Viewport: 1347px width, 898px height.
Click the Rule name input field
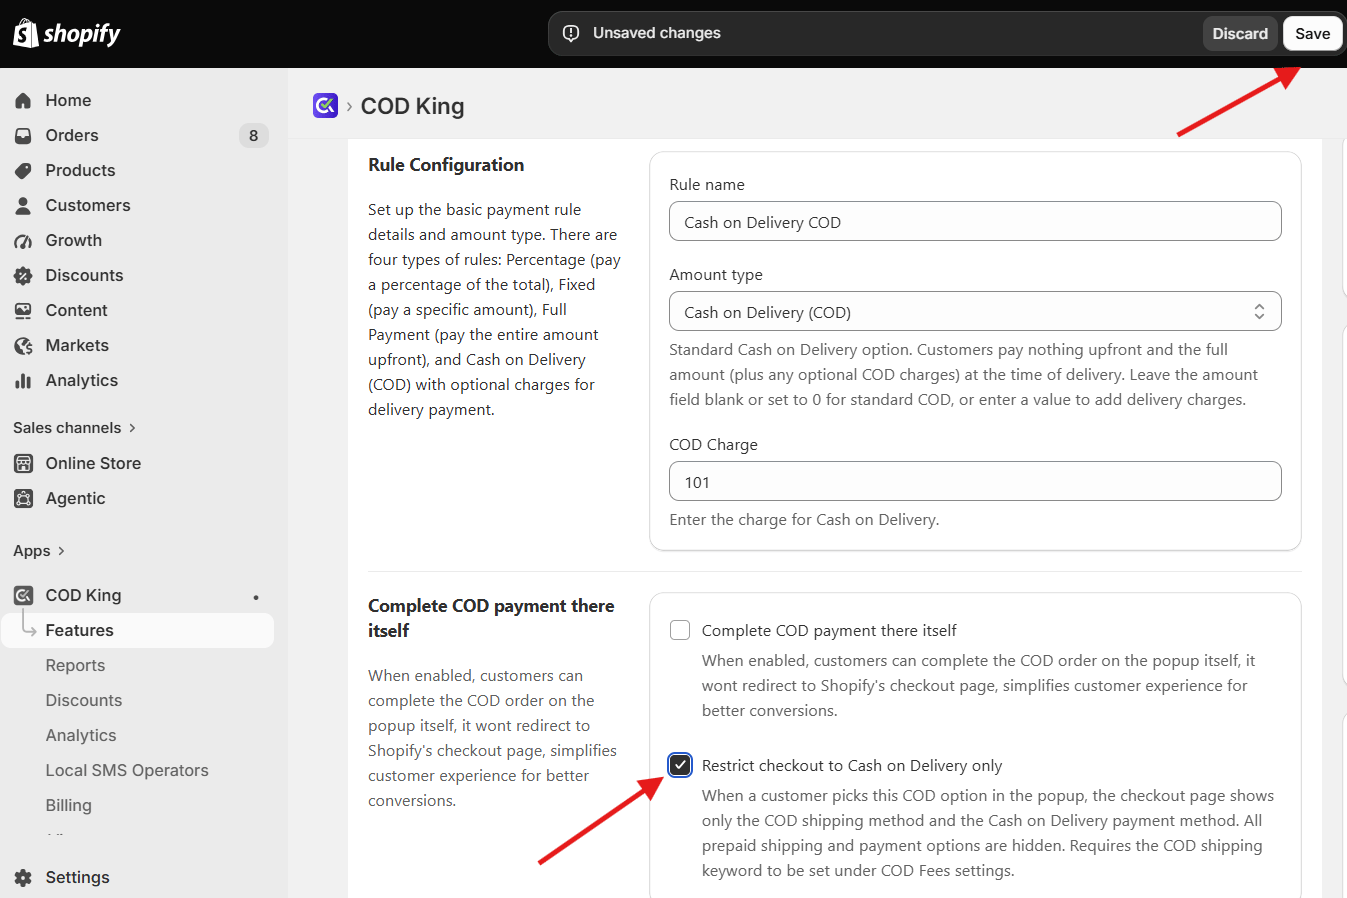[975, 221]
